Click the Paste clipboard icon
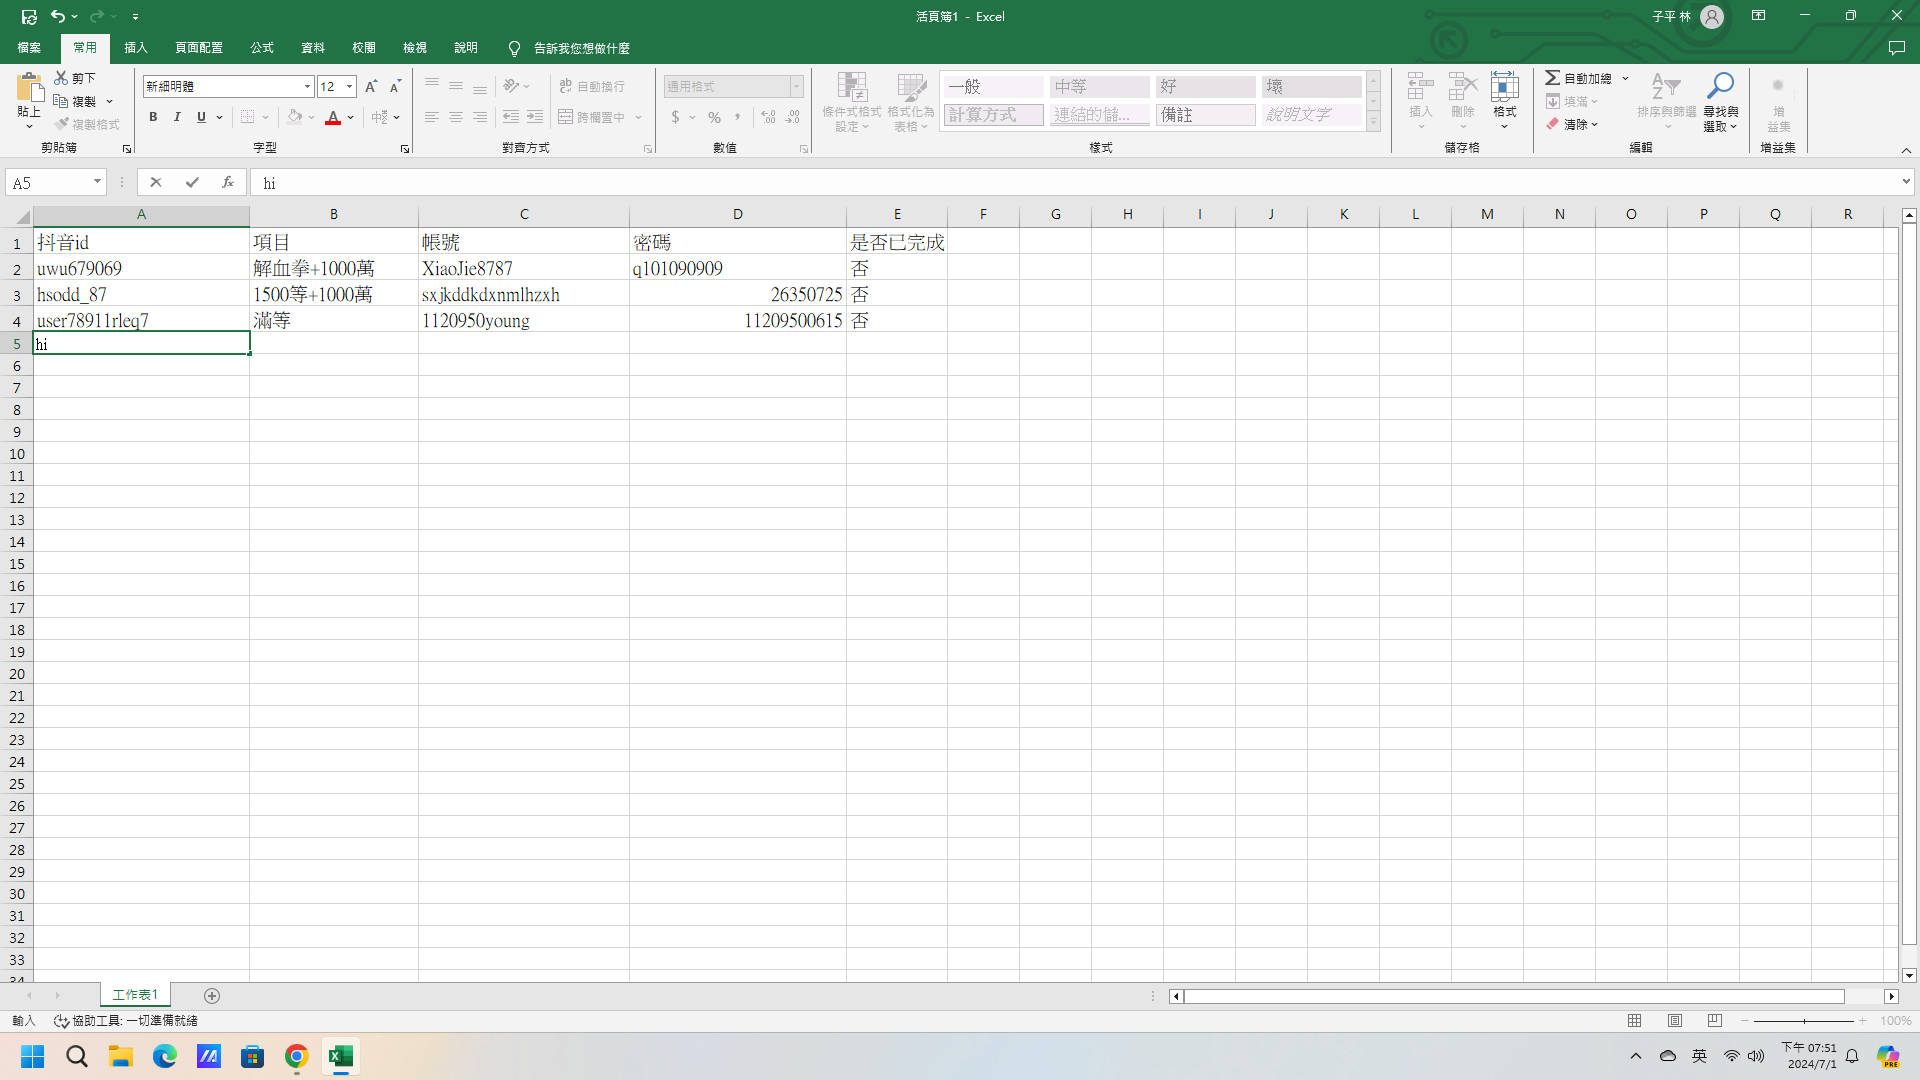Screen dimensions: 1920x1080 (29, 87)
